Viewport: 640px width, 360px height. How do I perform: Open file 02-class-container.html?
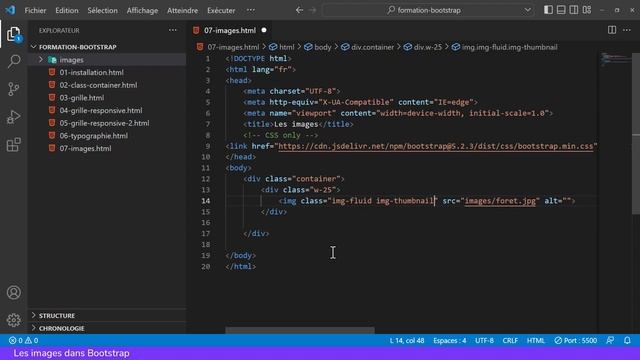coord(98,85)
